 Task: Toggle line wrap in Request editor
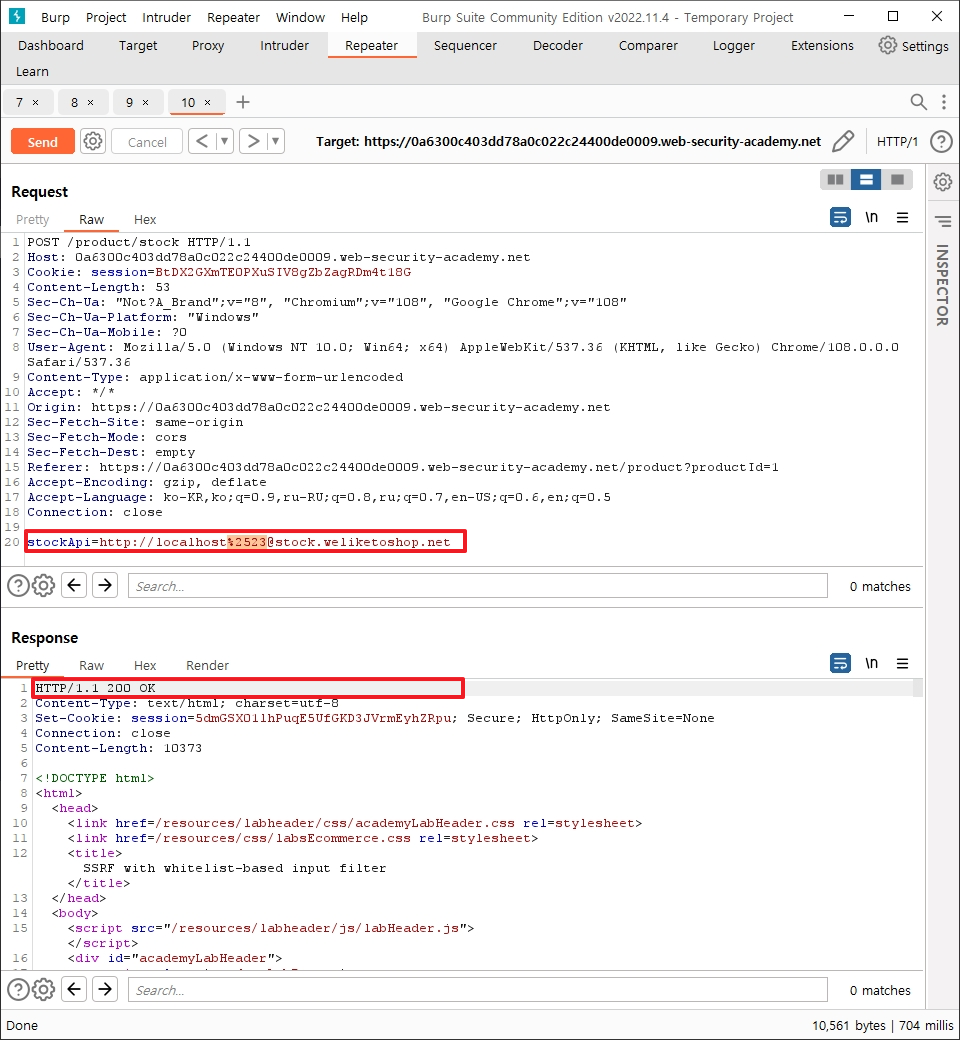[840, 217]
